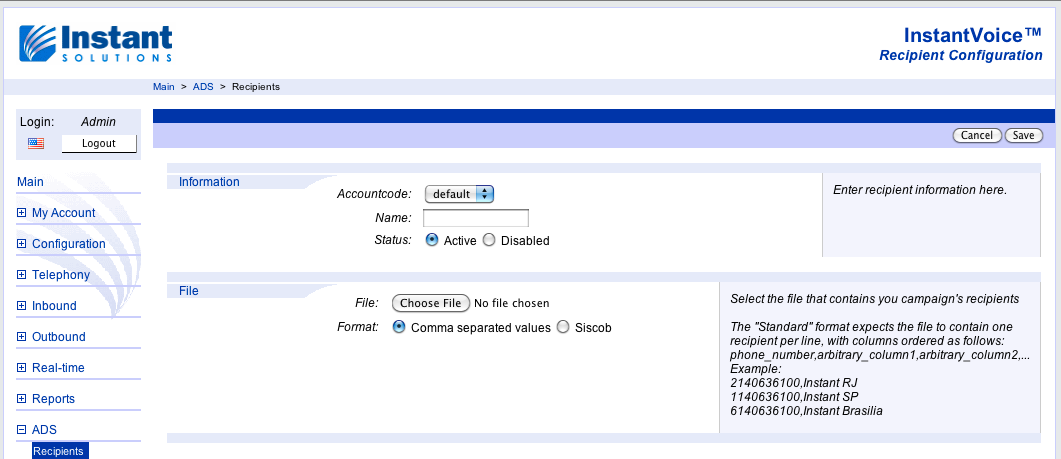Select the Siscob format option
Image resolution: width=1061 pixels, height=459 pixels.
563,327
